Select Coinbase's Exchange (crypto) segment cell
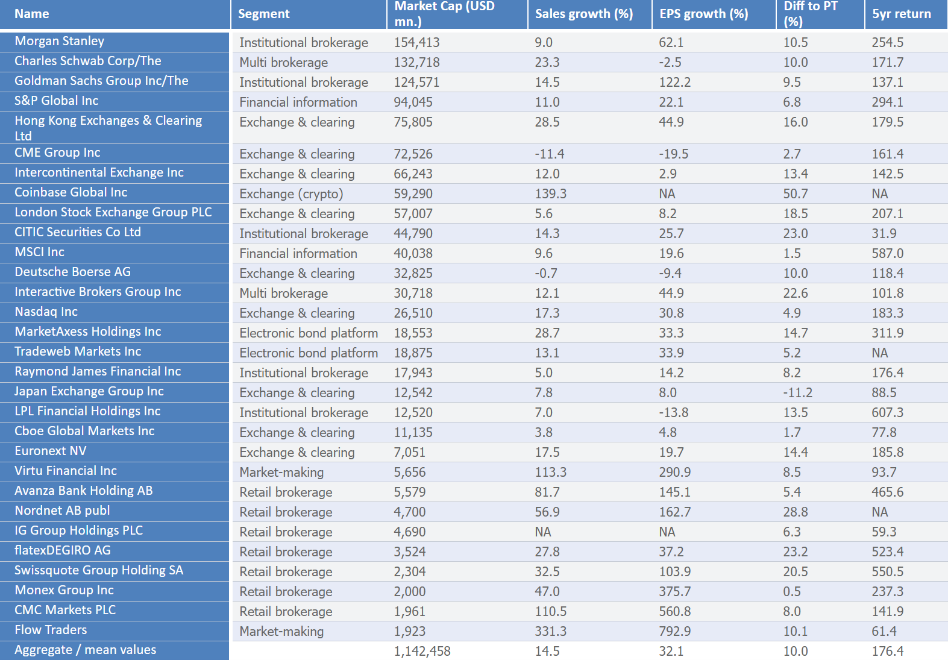 click(x=291, y=194)
